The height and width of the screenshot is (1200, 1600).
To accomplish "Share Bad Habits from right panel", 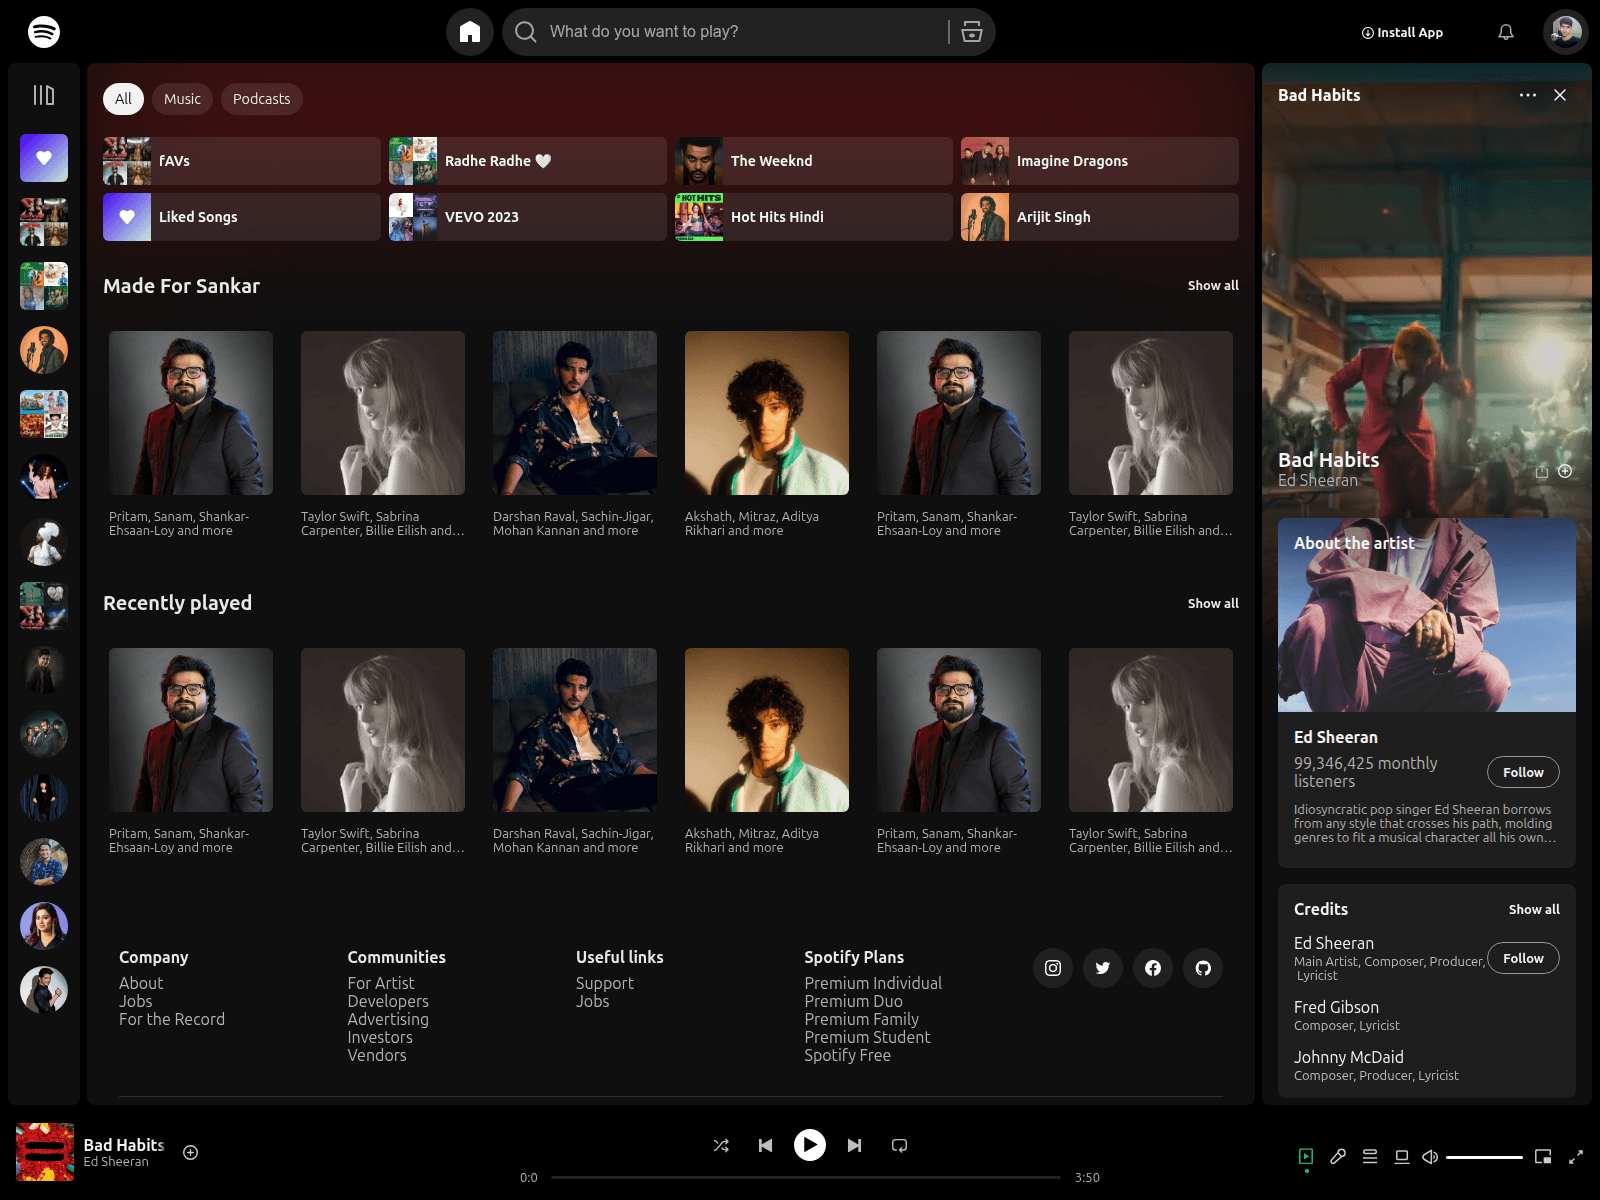I will pos(1542,471).
